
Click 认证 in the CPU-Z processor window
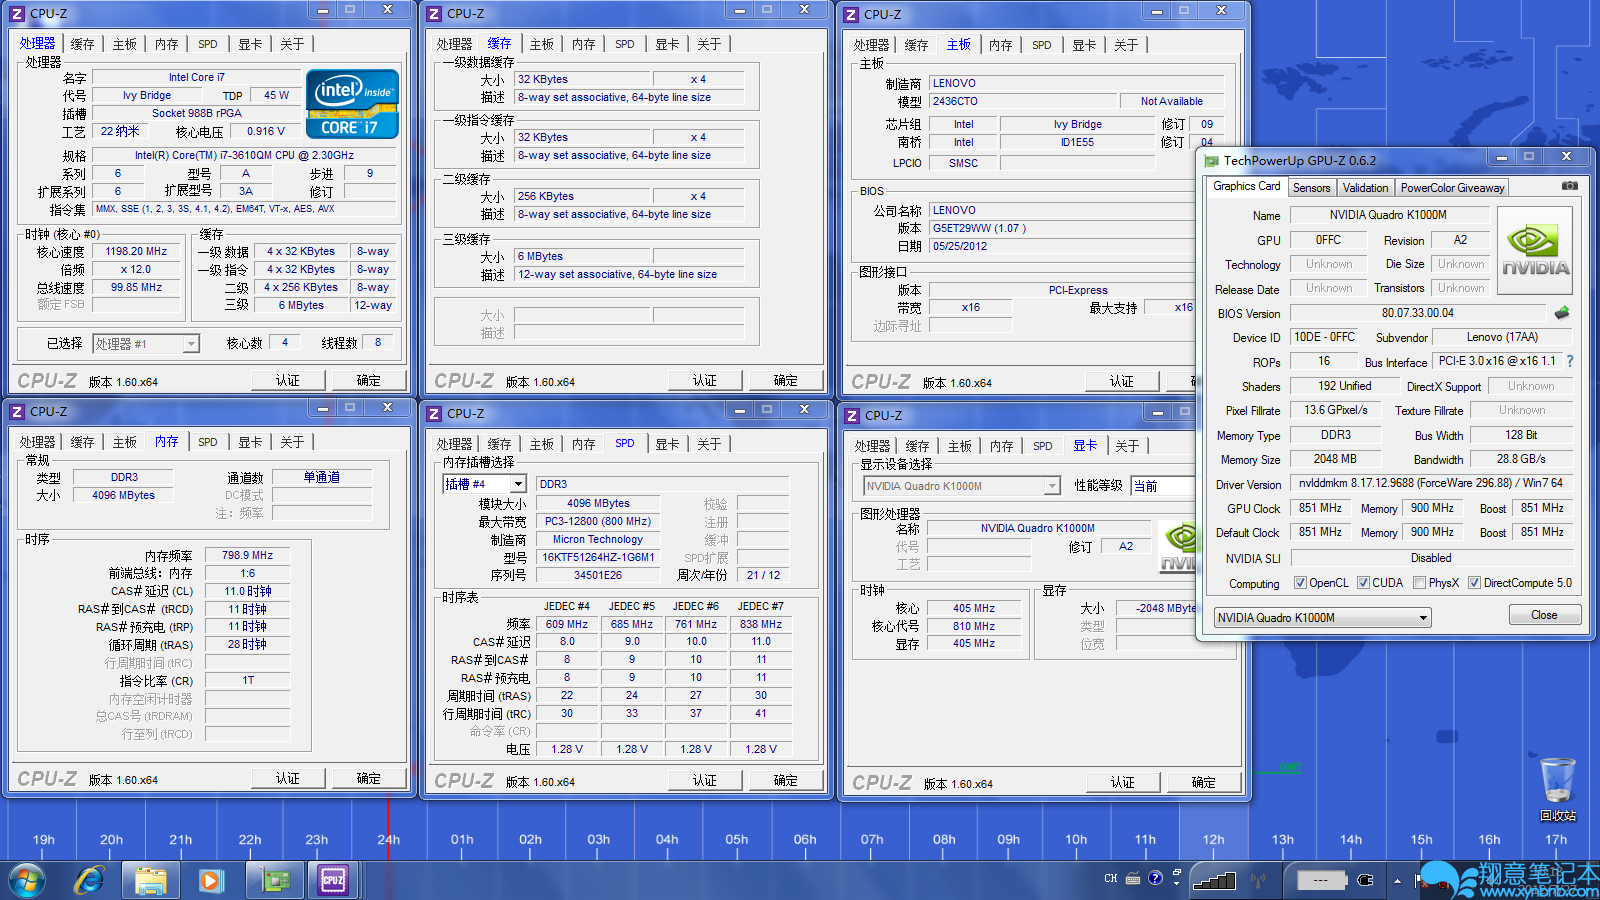pyautogui.click(x=288, y=380)
